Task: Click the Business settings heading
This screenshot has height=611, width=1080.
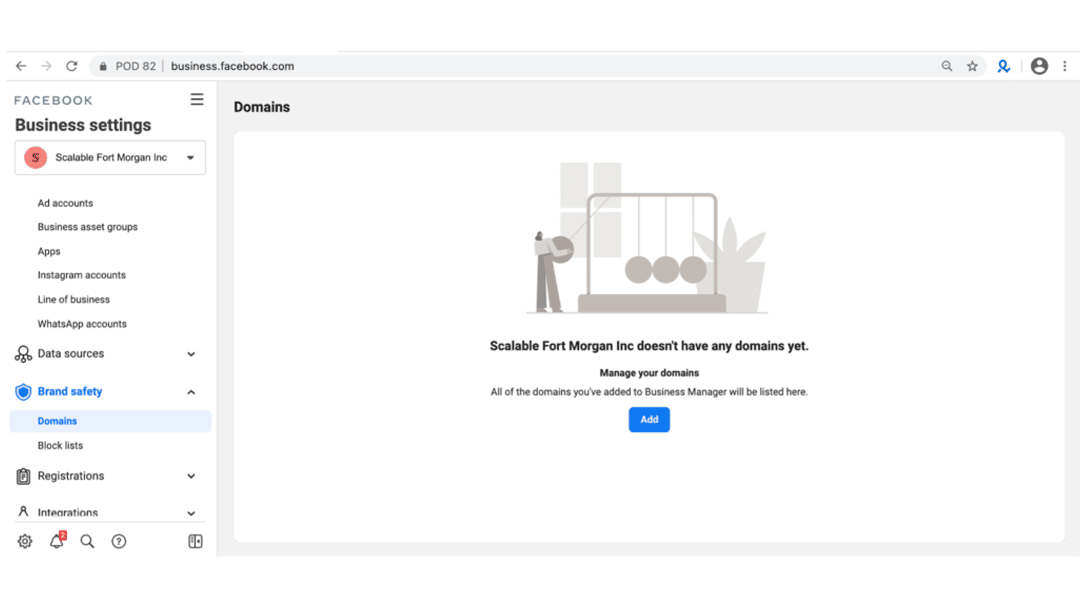Action: coord(83,125)
